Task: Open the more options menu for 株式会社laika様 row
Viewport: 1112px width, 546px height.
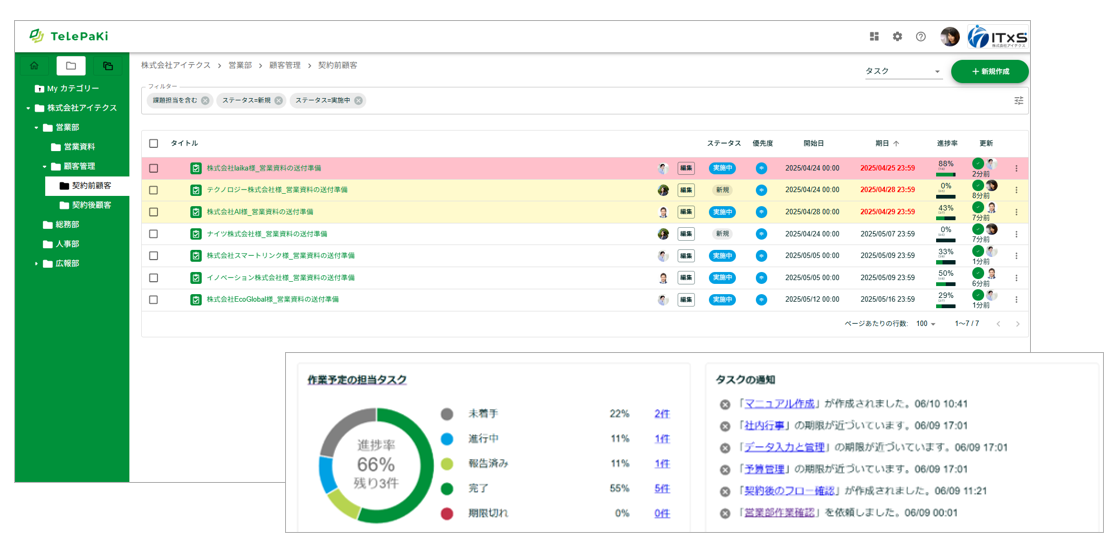Action: tap(1017, 168)
